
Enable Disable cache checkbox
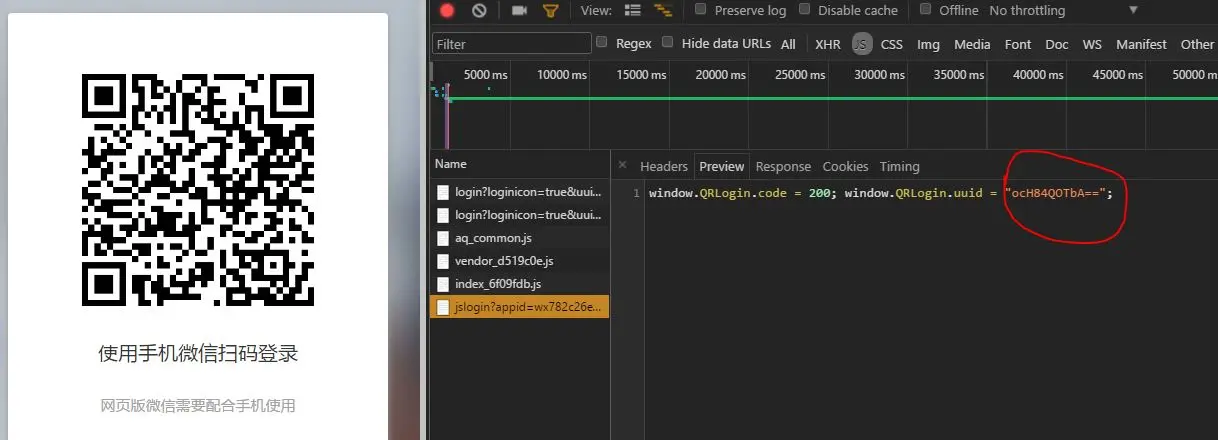803,9
